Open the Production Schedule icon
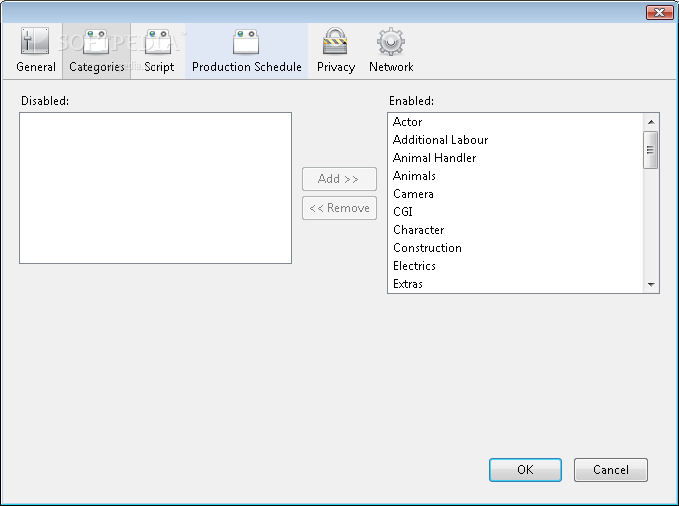 pos(246,41)
